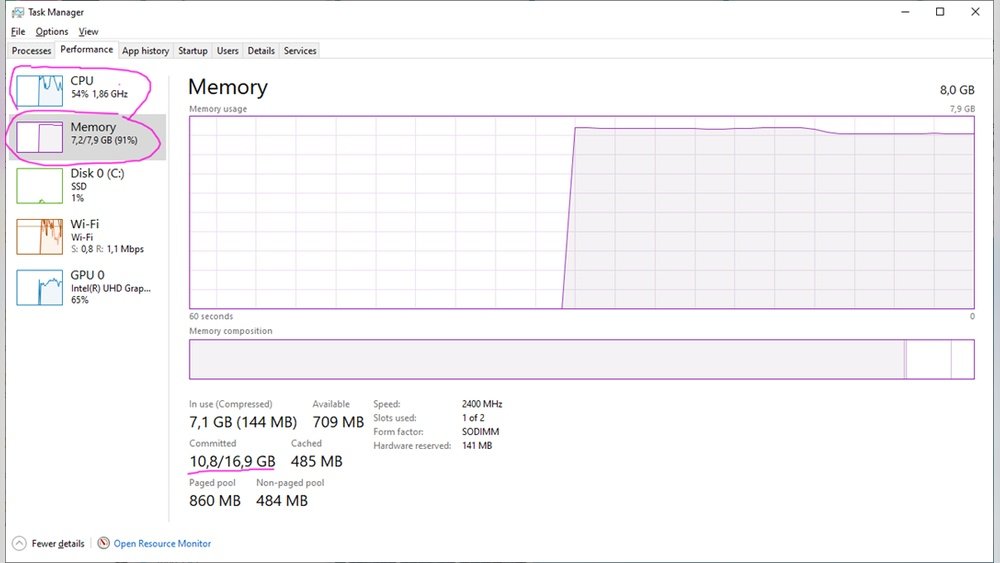Switch to the Processes tab

[x=31, y=51]
